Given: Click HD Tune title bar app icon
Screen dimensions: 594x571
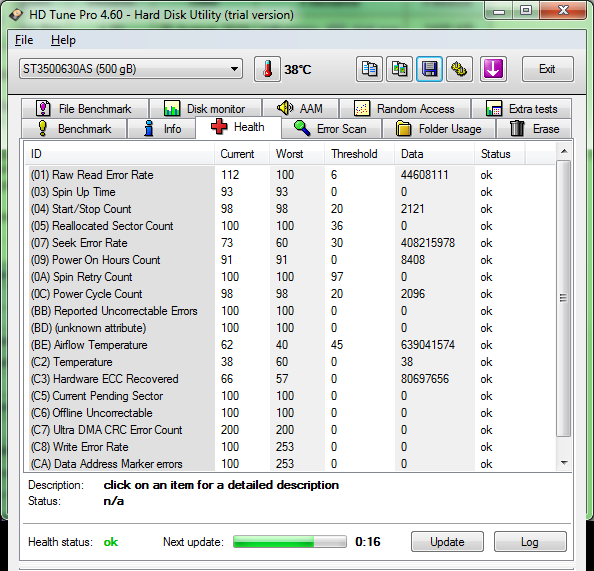Looking at the screenshot, I should tap(16, 15).
